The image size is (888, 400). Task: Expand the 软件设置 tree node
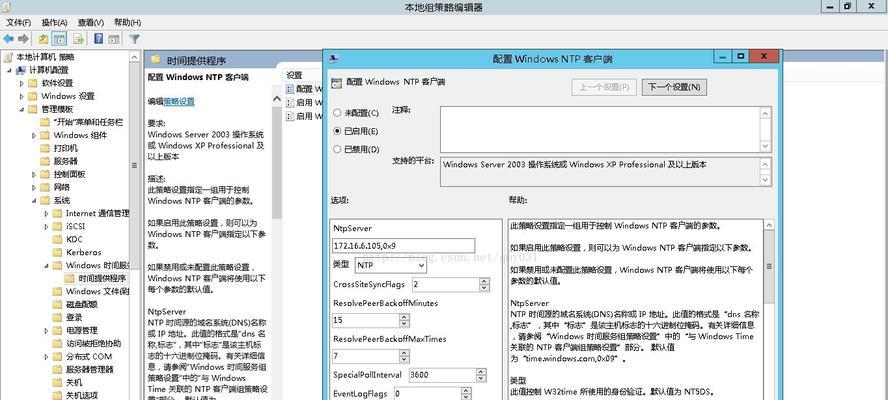pyautogui.click(x=22, y=83)
